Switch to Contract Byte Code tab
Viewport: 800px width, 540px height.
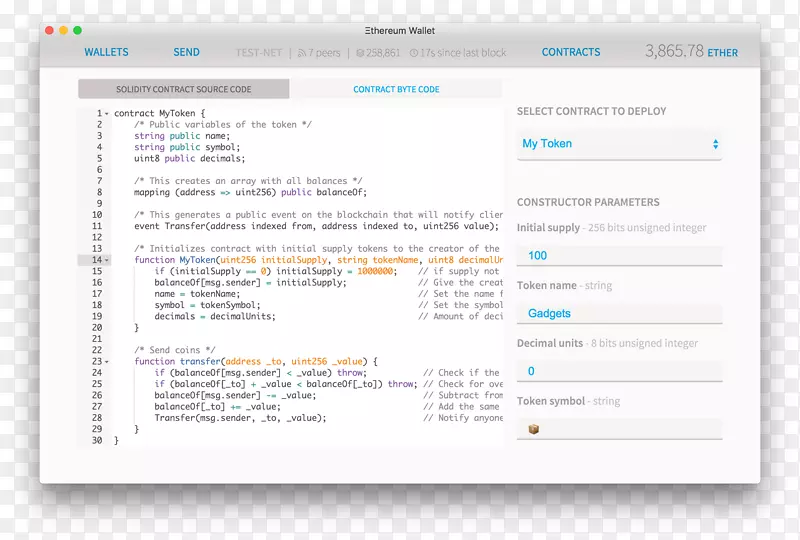pyautogui.click(x=396, y=90)
